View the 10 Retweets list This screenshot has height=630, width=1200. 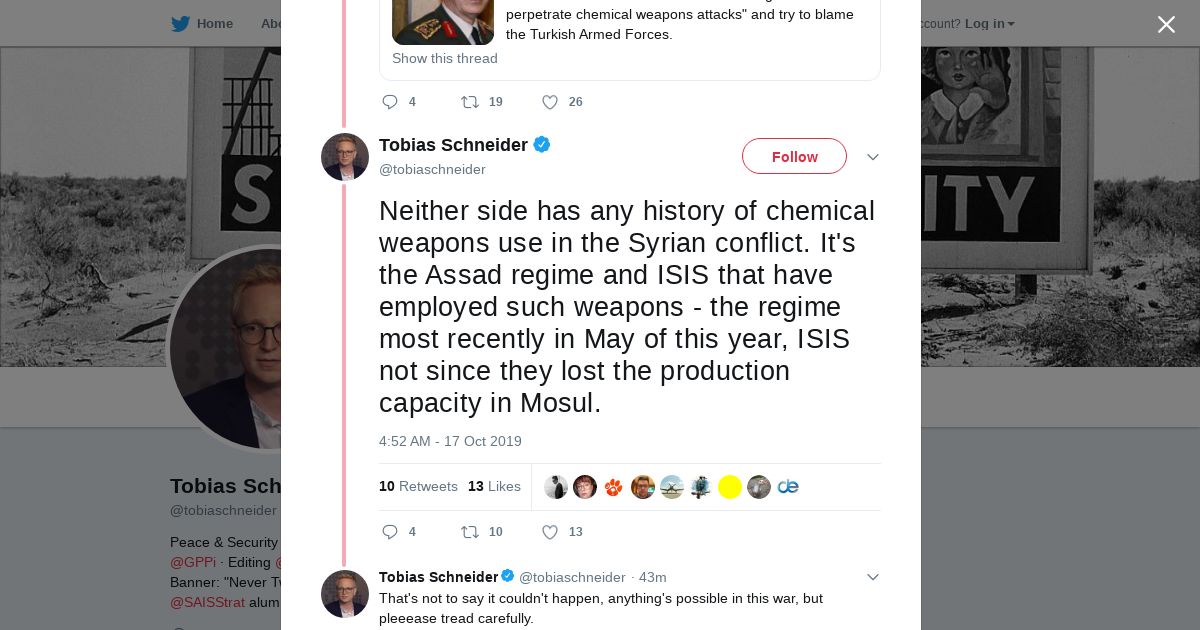[418, 487]
